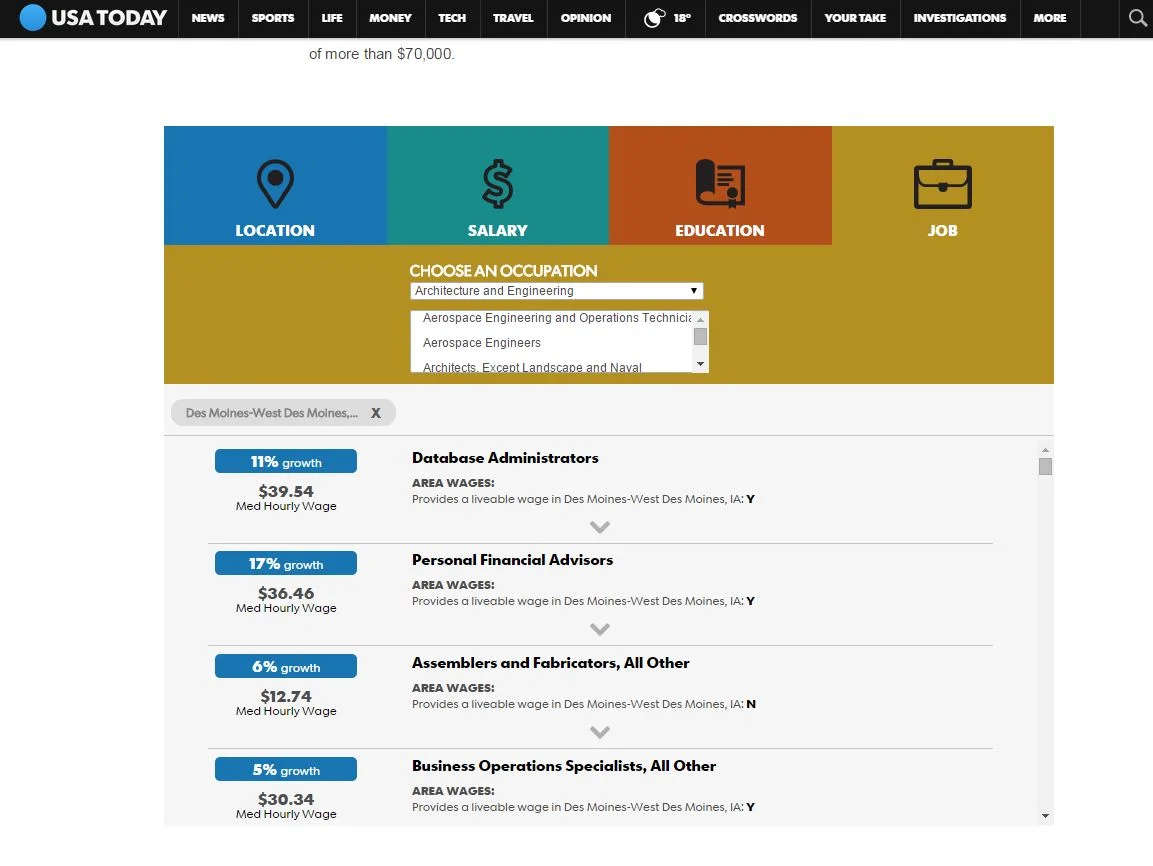This screenshot has width=1153, height=866.
Task: Click results list scroll up arrow
Action: [x=1045, y=450]
